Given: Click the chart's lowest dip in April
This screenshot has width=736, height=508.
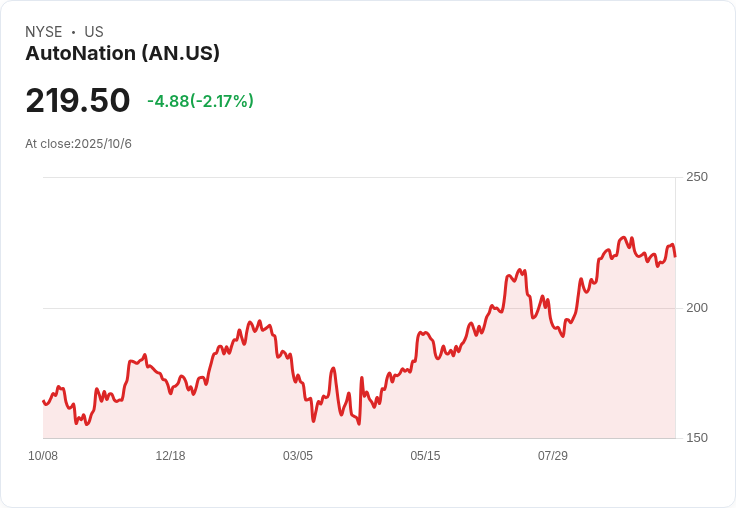Looking at the screenshot, I should click(359, 424).
